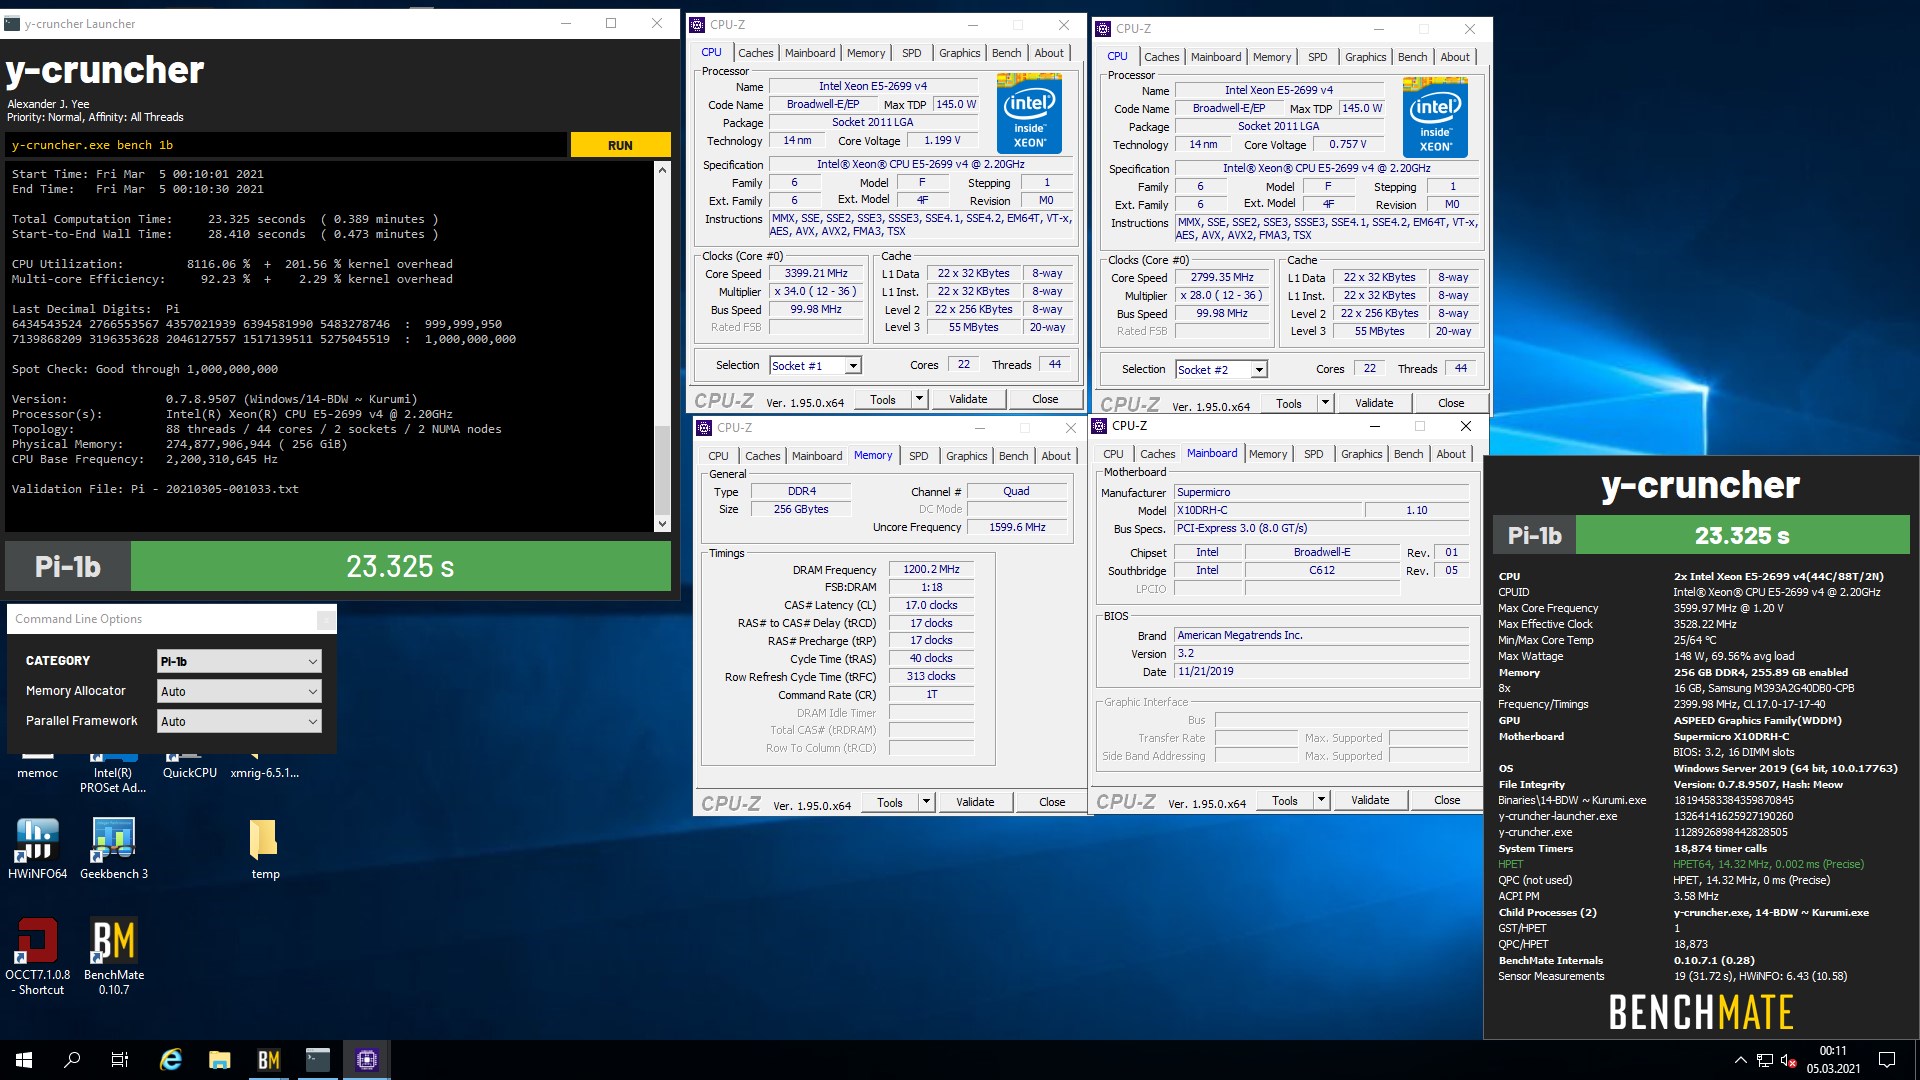The image size is (1920, 1080).
Task: Click the taskbar Search magnifier icon
Action: point(72,1060)
